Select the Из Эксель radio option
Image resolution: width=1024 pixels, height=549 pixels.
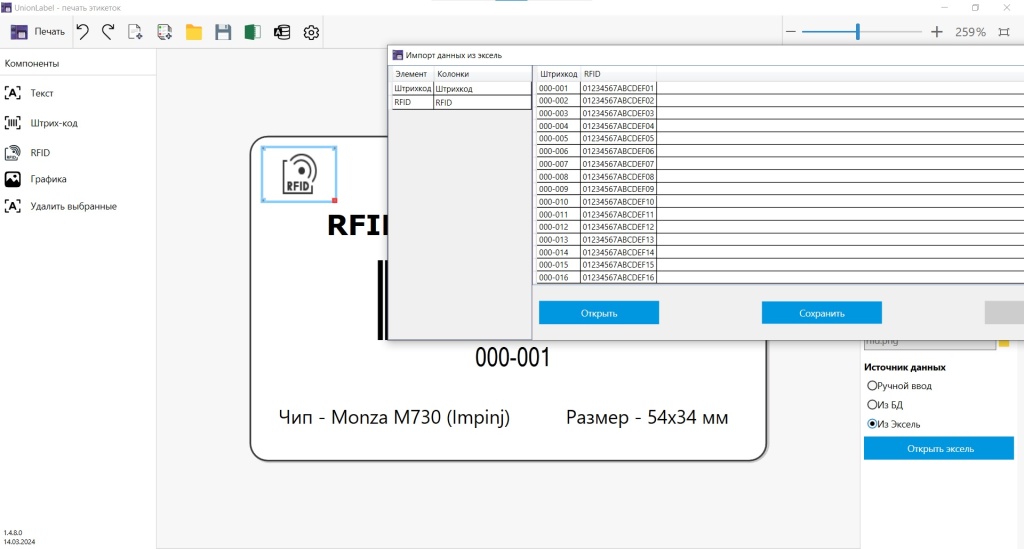[872, 424]
